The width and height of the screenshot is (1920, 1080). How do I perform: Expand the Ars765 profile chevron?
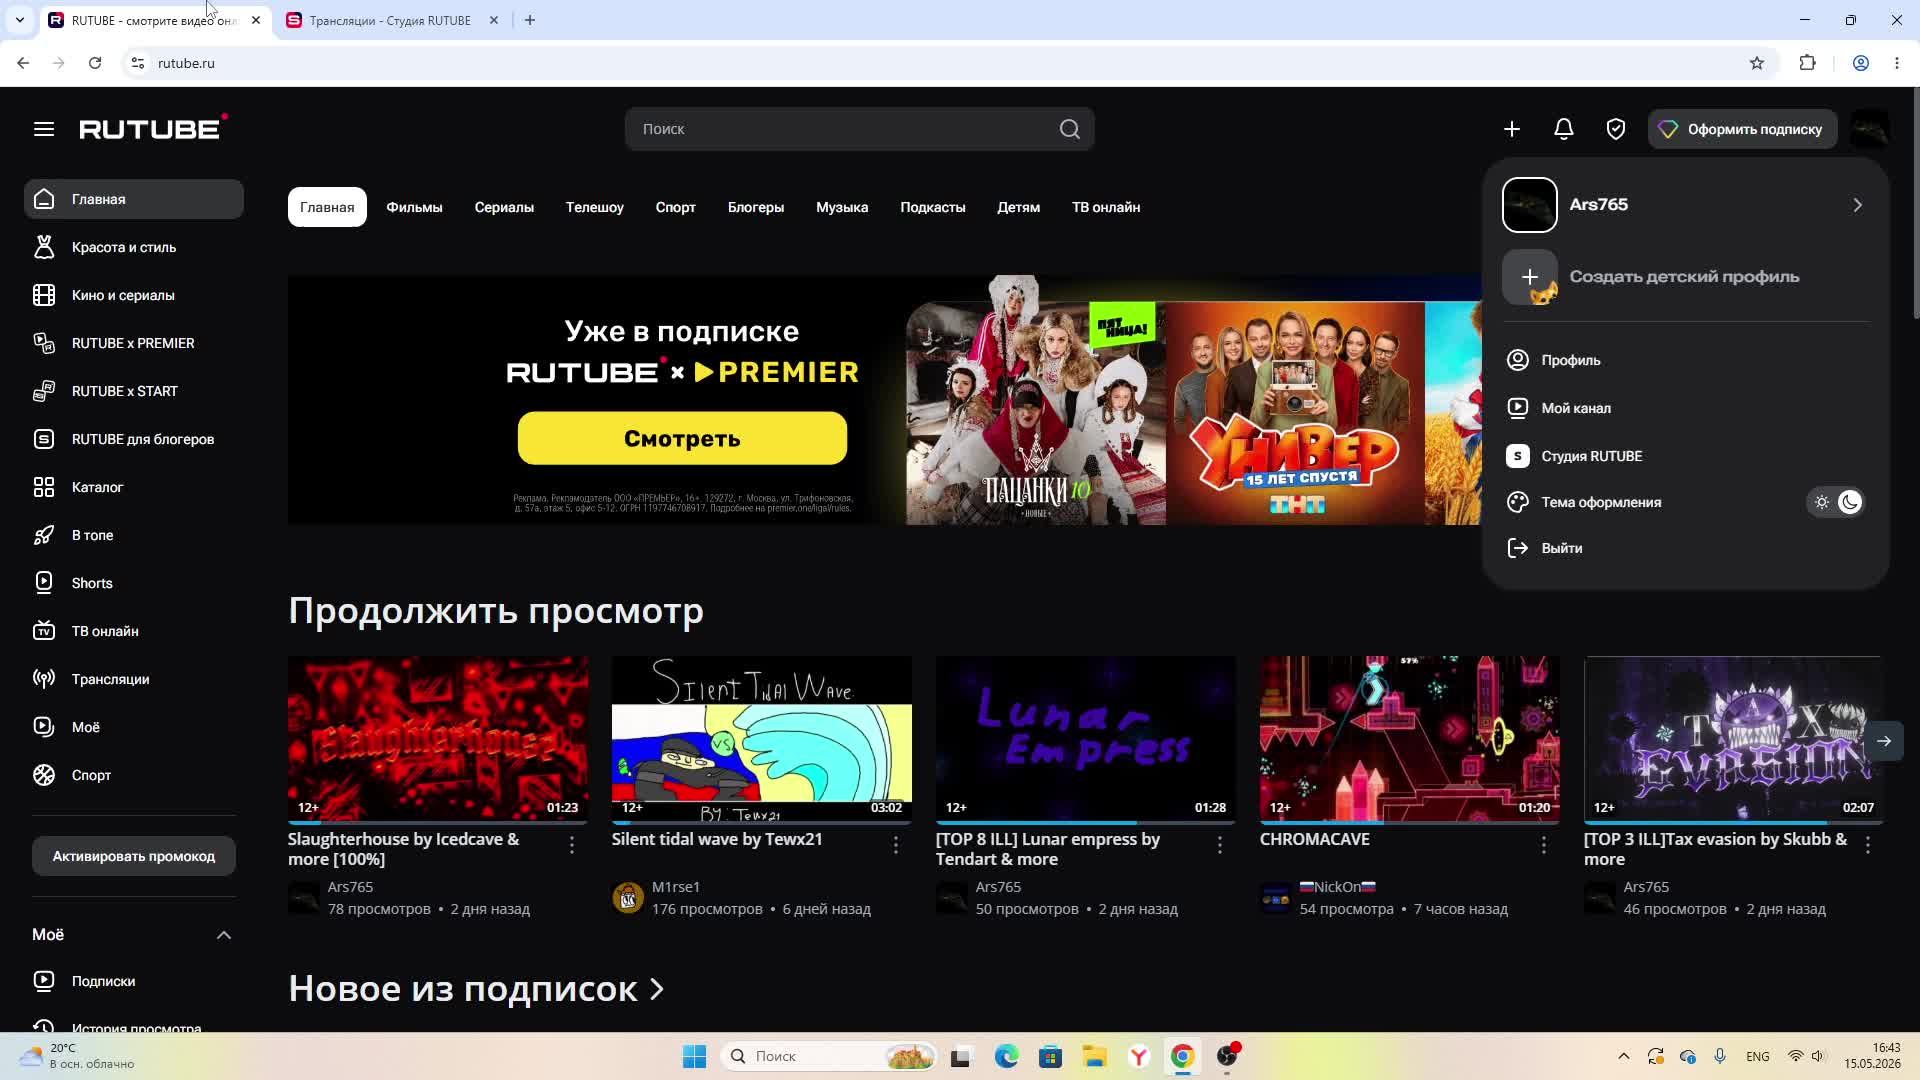point(1857,205)
